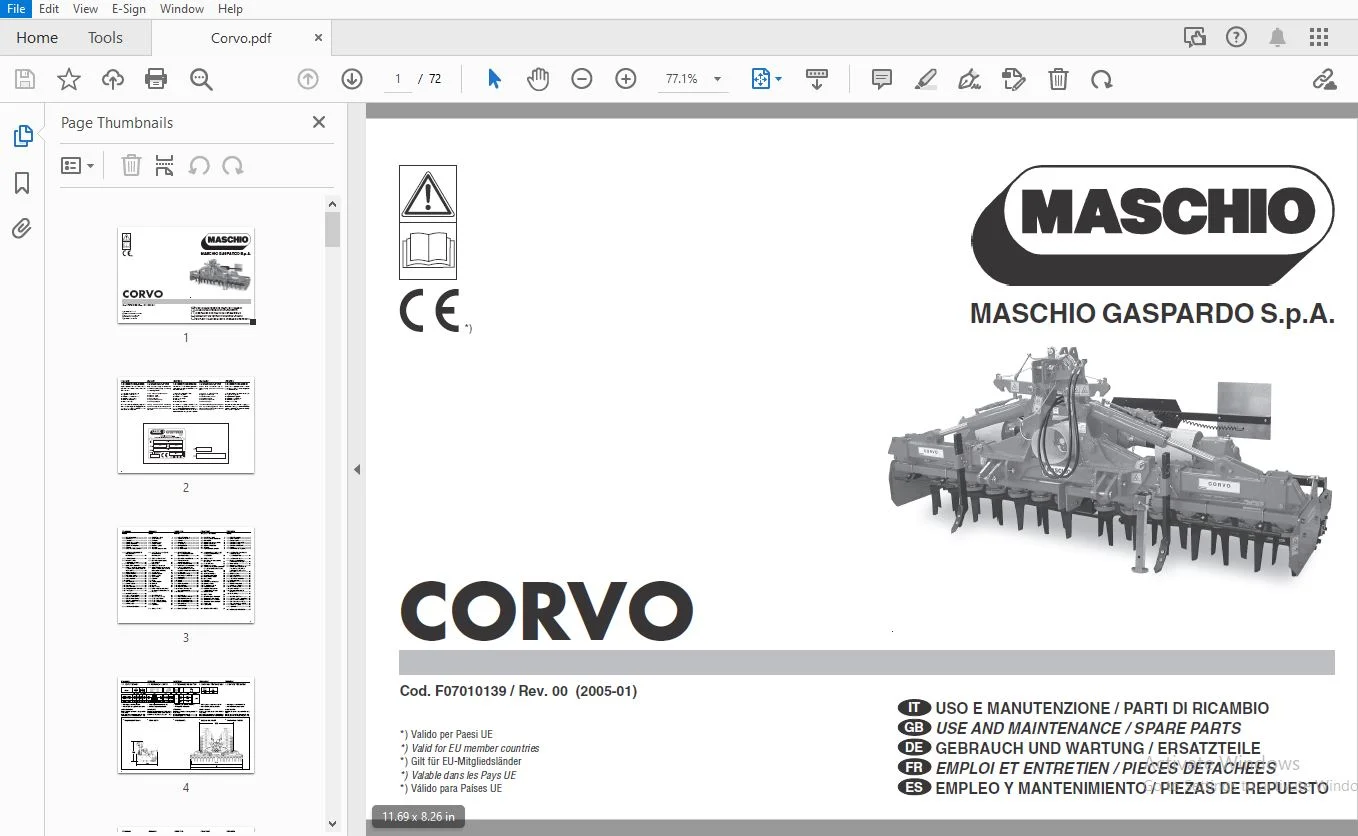Screen dimensions: 1358x836
Task: Click the comment share icon at top right
Action: [x=1194, y=38]
